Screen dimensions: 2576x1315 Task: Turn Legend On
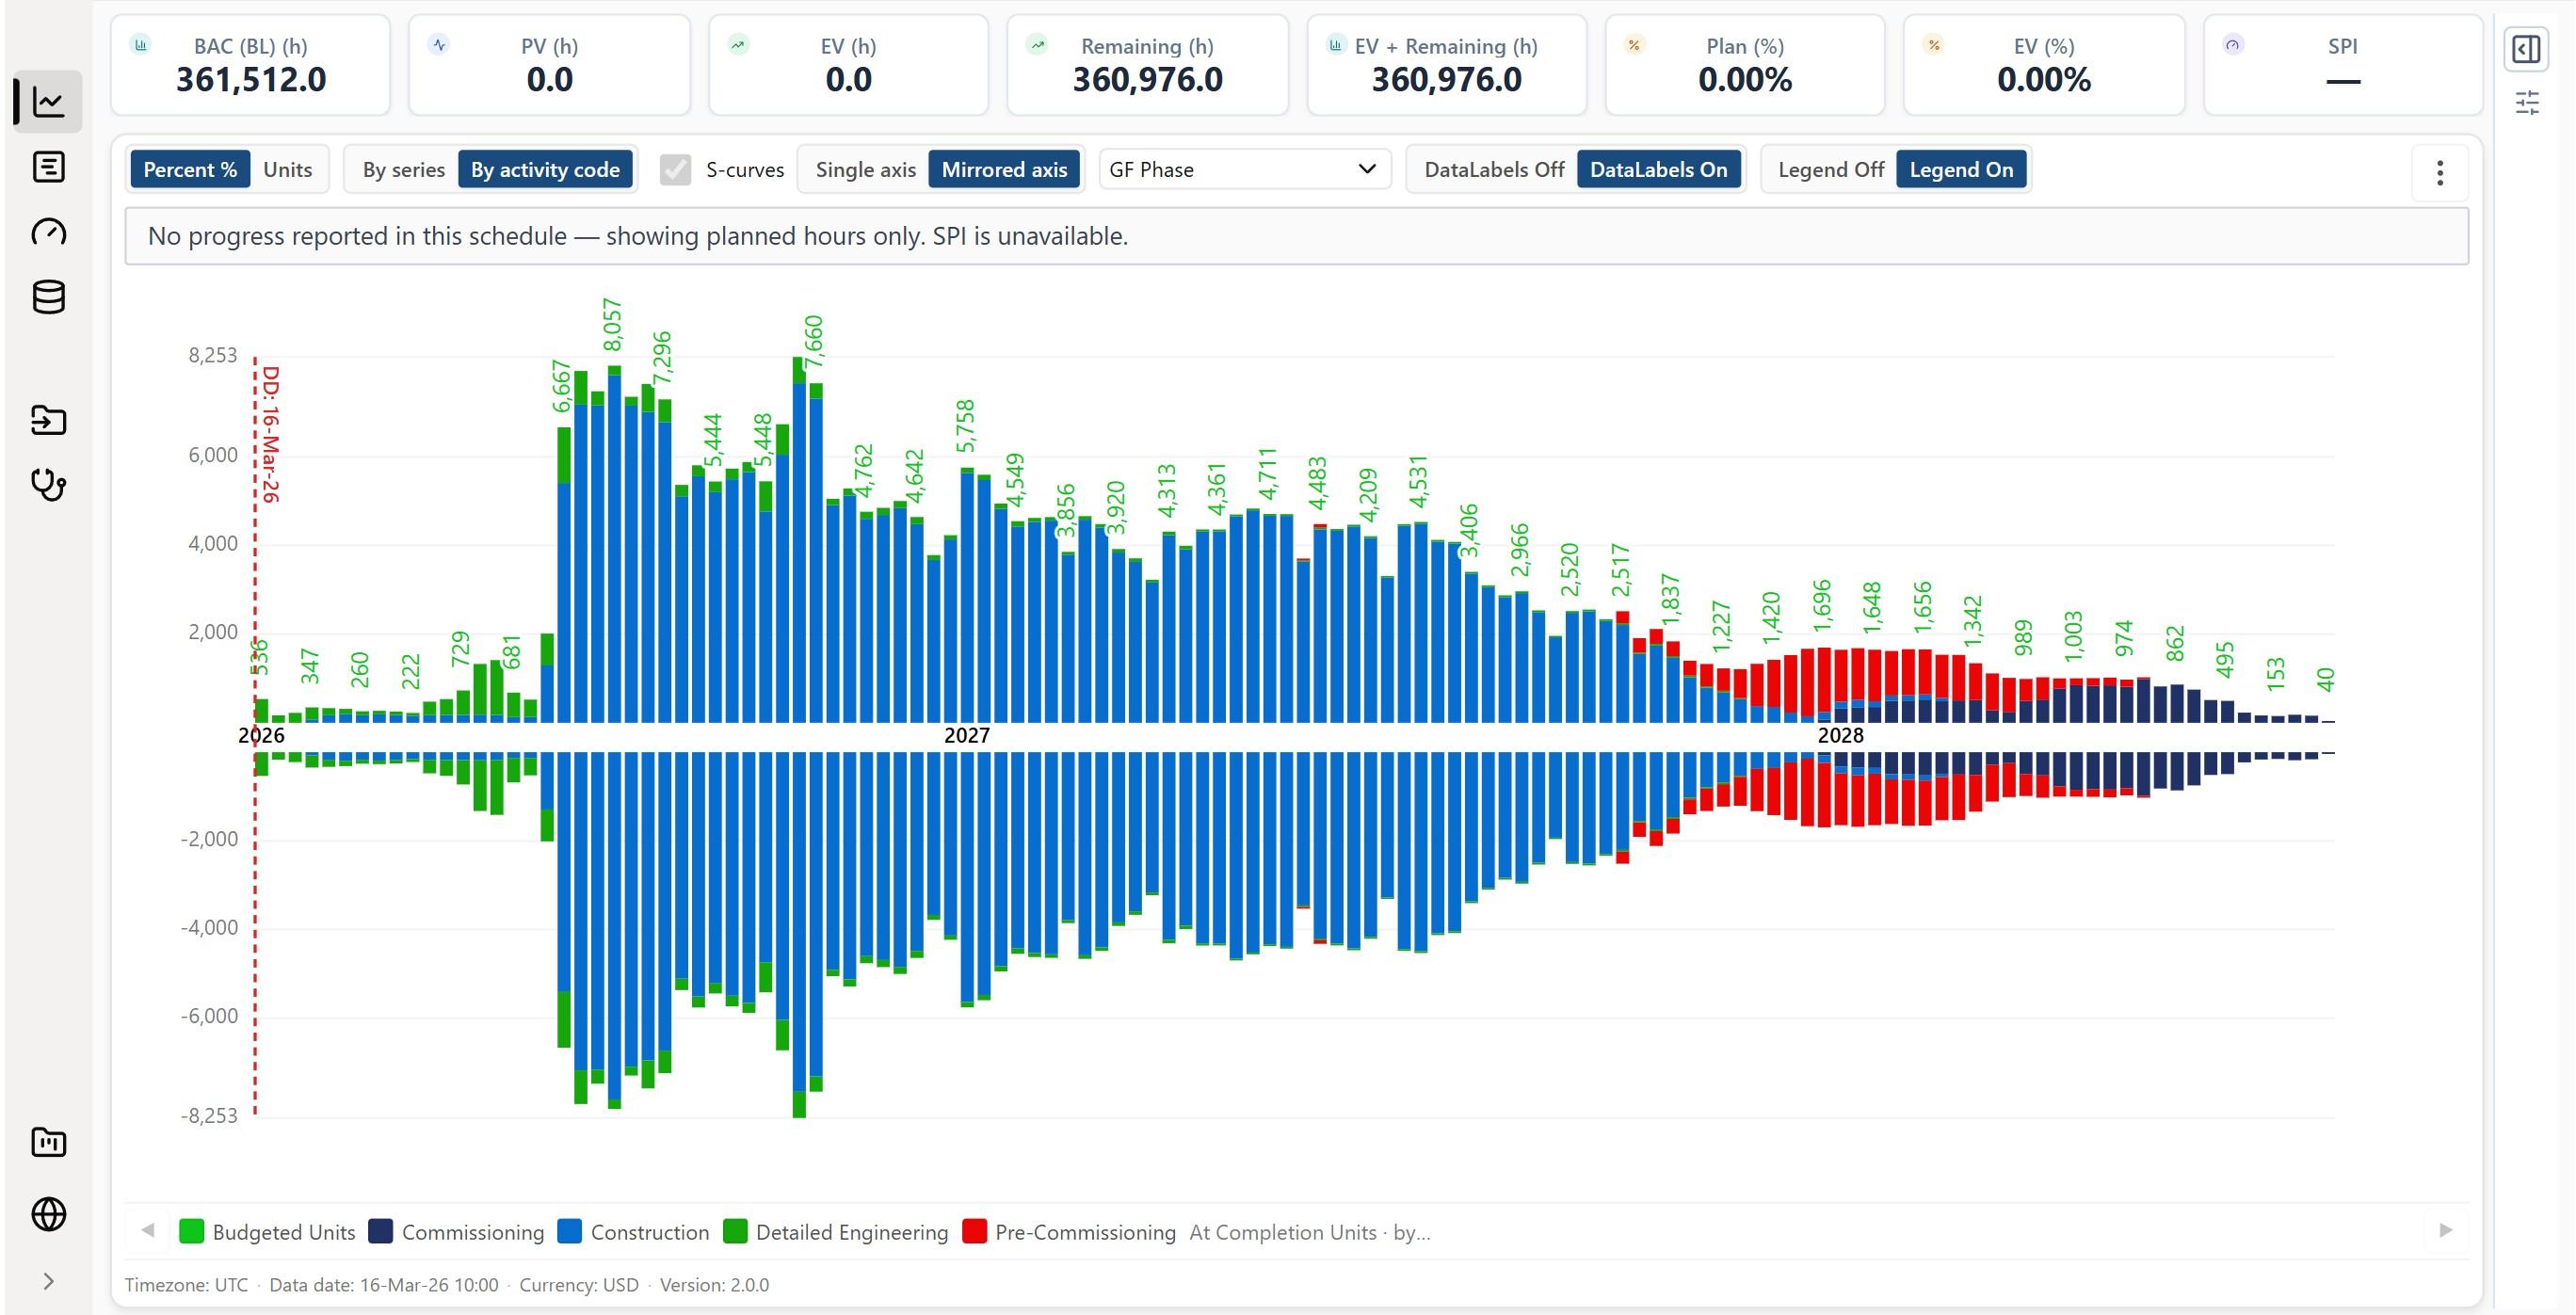point(1961,169)
